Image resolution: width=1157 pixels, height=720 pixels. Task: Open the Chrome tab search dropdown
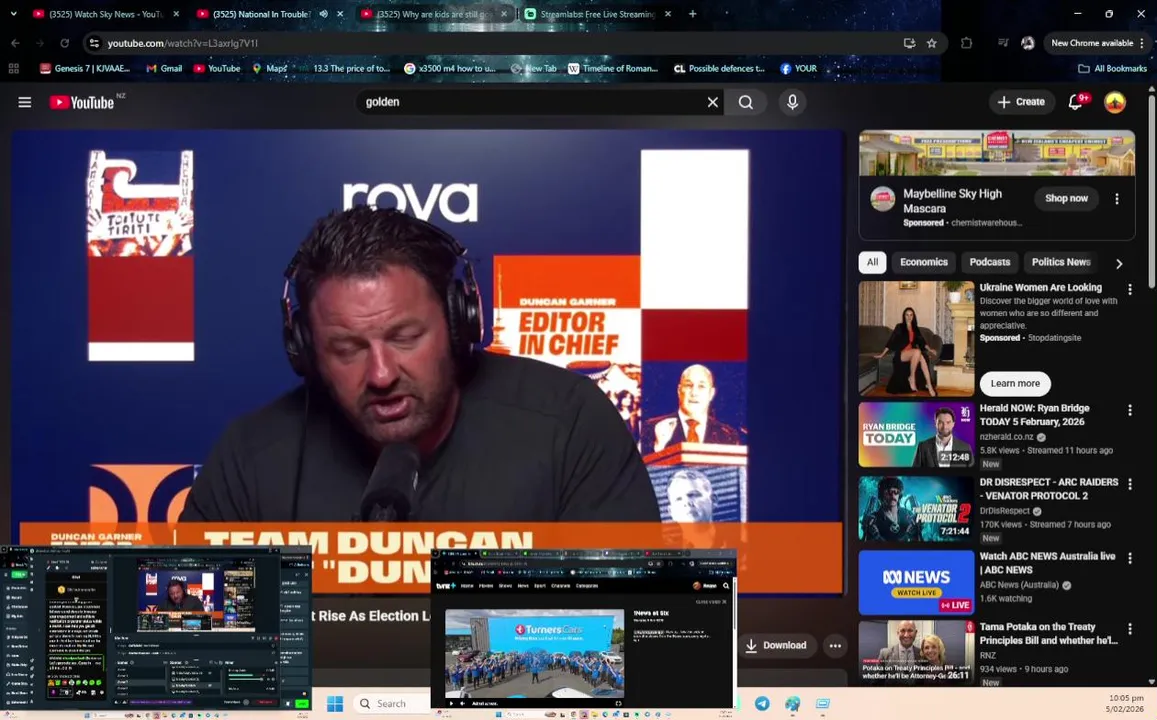[13, 13]
